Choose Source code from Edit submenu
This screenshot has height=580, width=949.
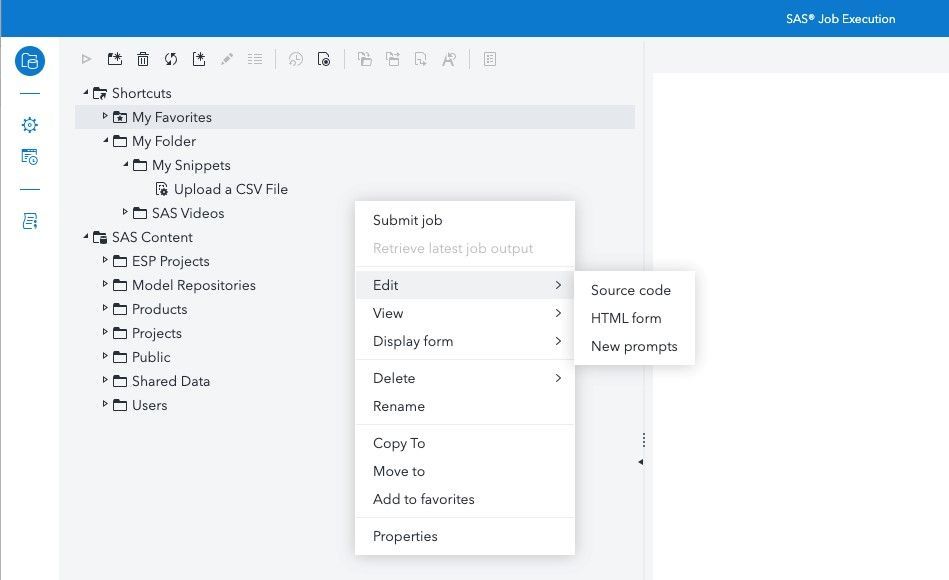coord(630,290)
